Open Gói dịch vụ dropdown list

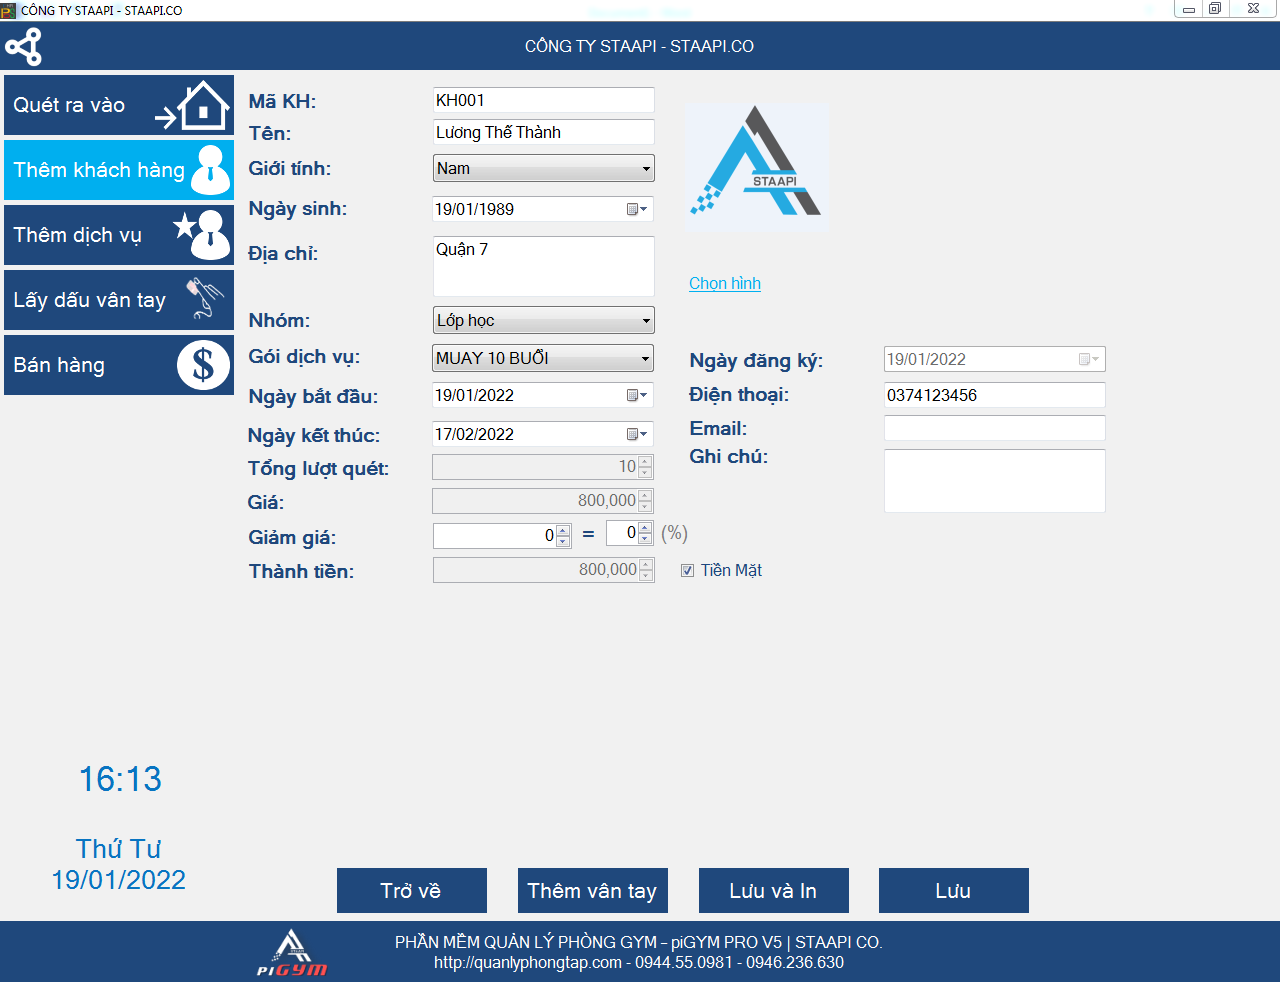tap(645, 358)
